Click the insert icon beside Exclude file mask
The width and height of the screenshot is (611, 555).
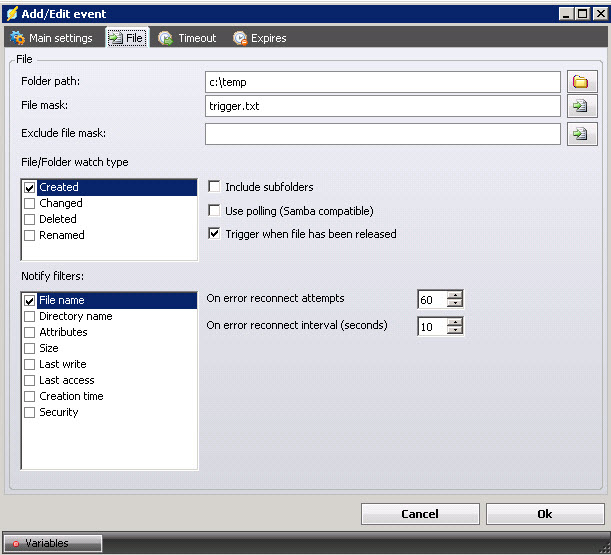[x=581, y=134]
